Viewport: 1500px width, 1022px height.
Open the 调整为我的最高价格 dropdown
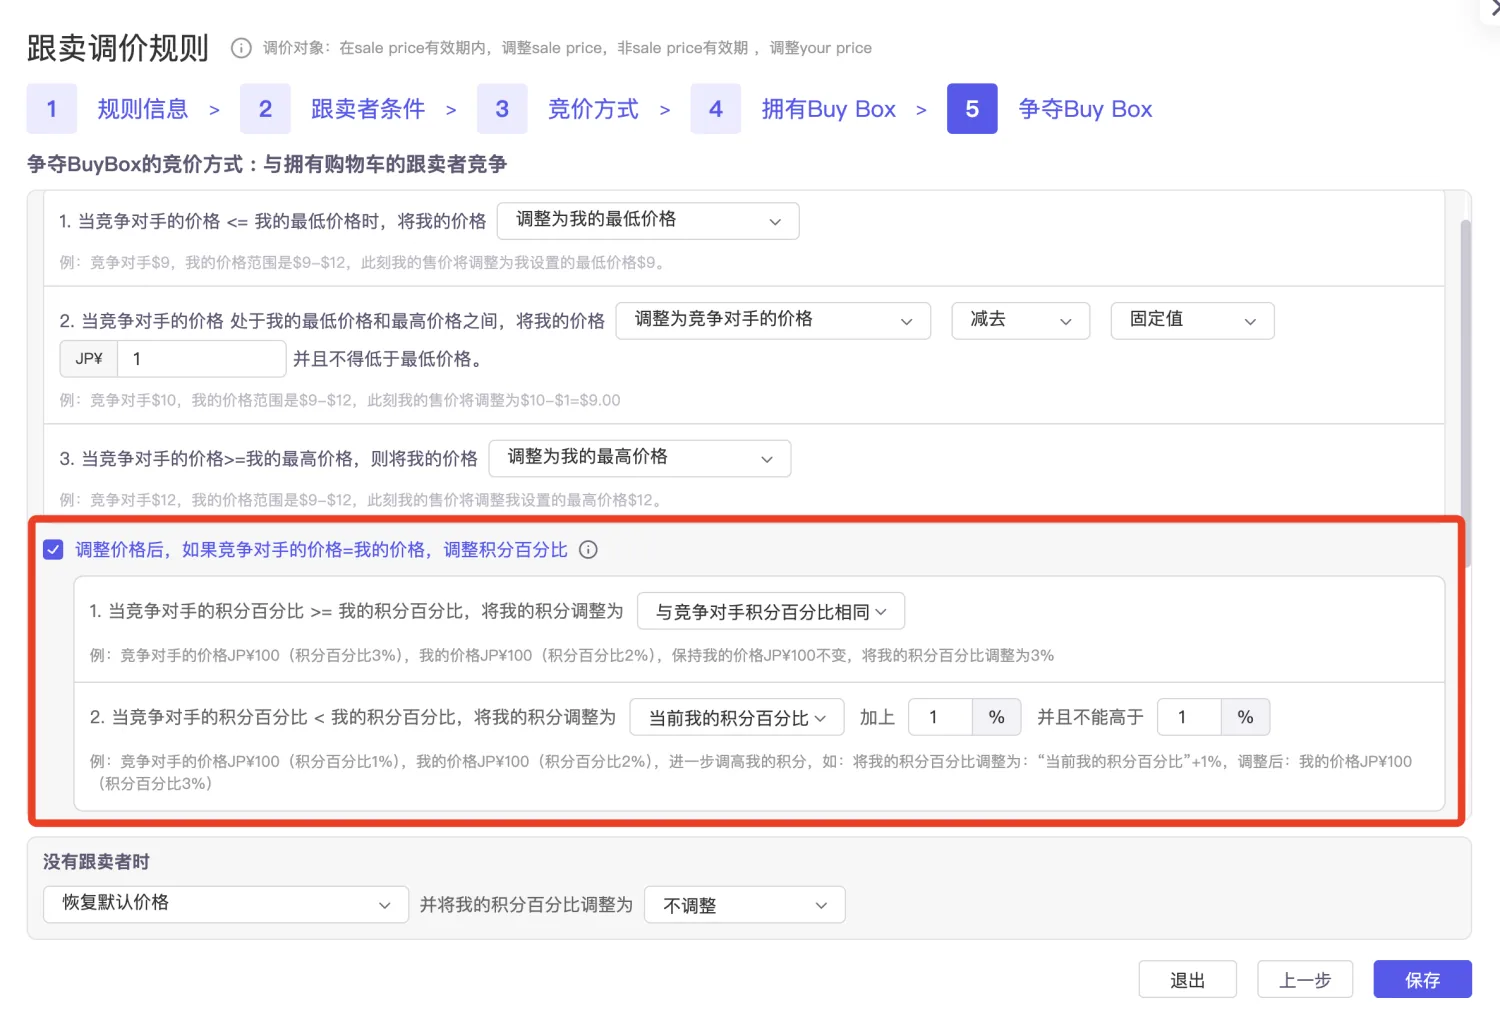(x=640, y=458)
